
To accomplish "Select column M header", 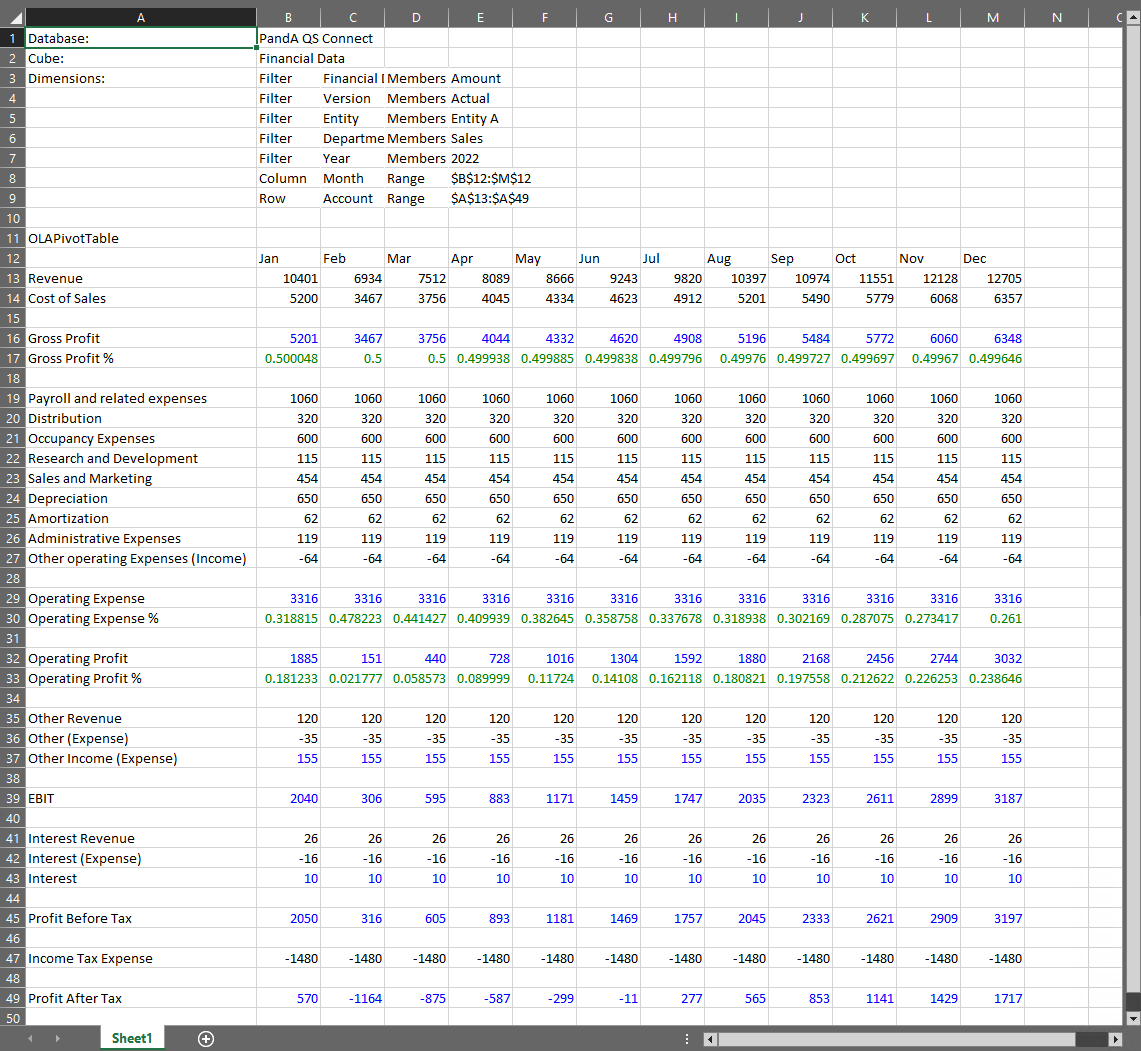I will coord(992,17).
